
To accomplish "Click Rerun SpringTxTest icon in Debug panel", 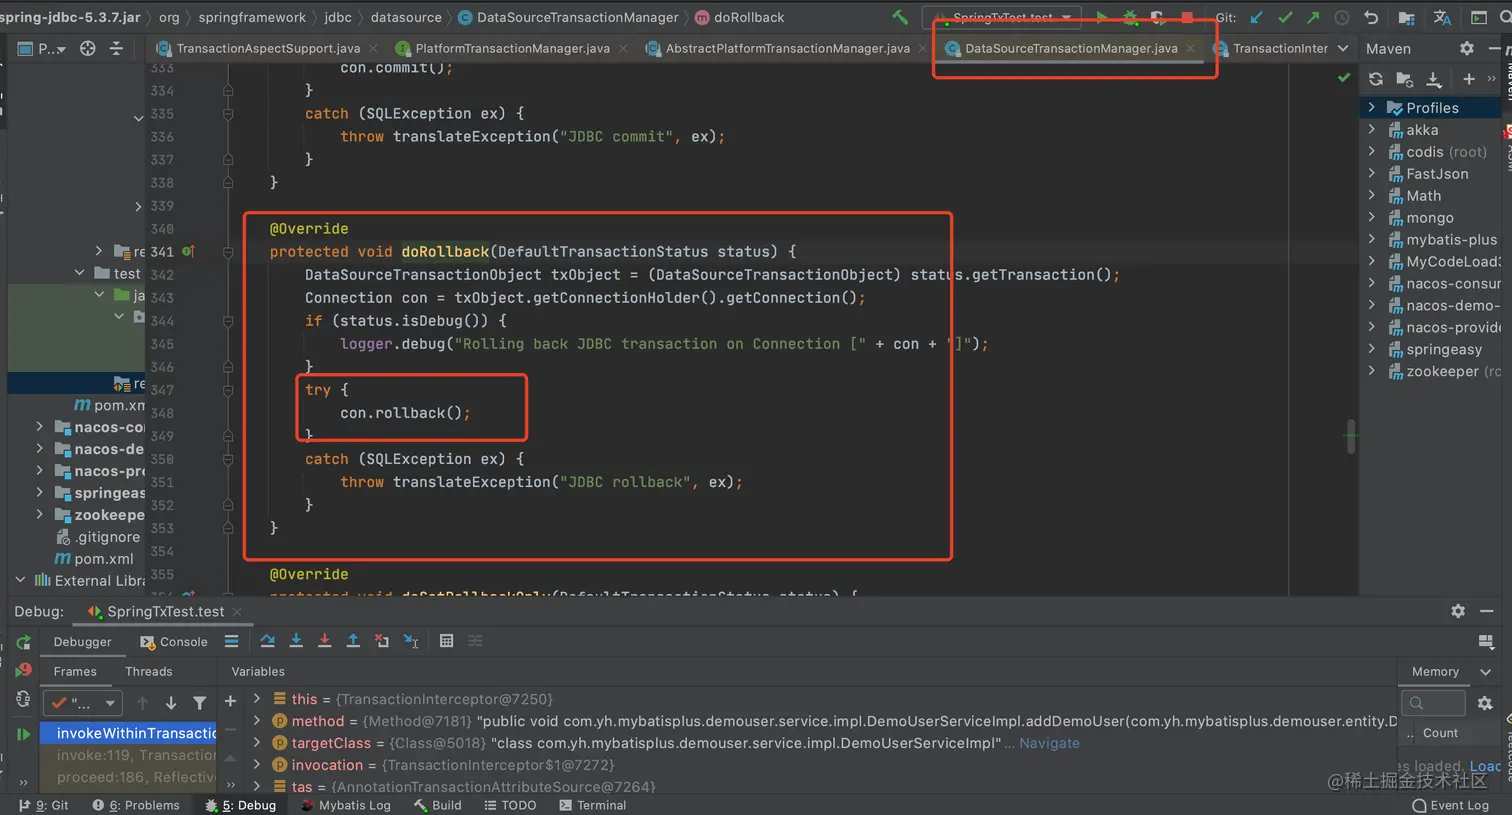I will [23, 642].
